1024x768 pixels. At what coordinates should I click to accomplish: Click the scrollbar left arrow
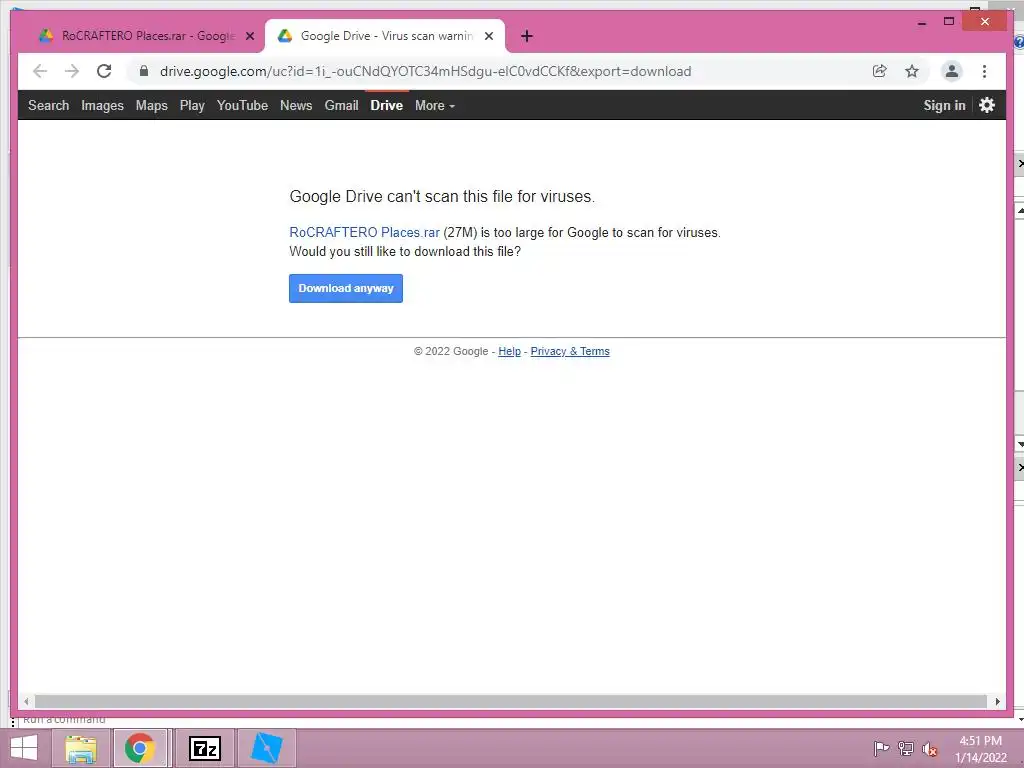click(25, 701)
